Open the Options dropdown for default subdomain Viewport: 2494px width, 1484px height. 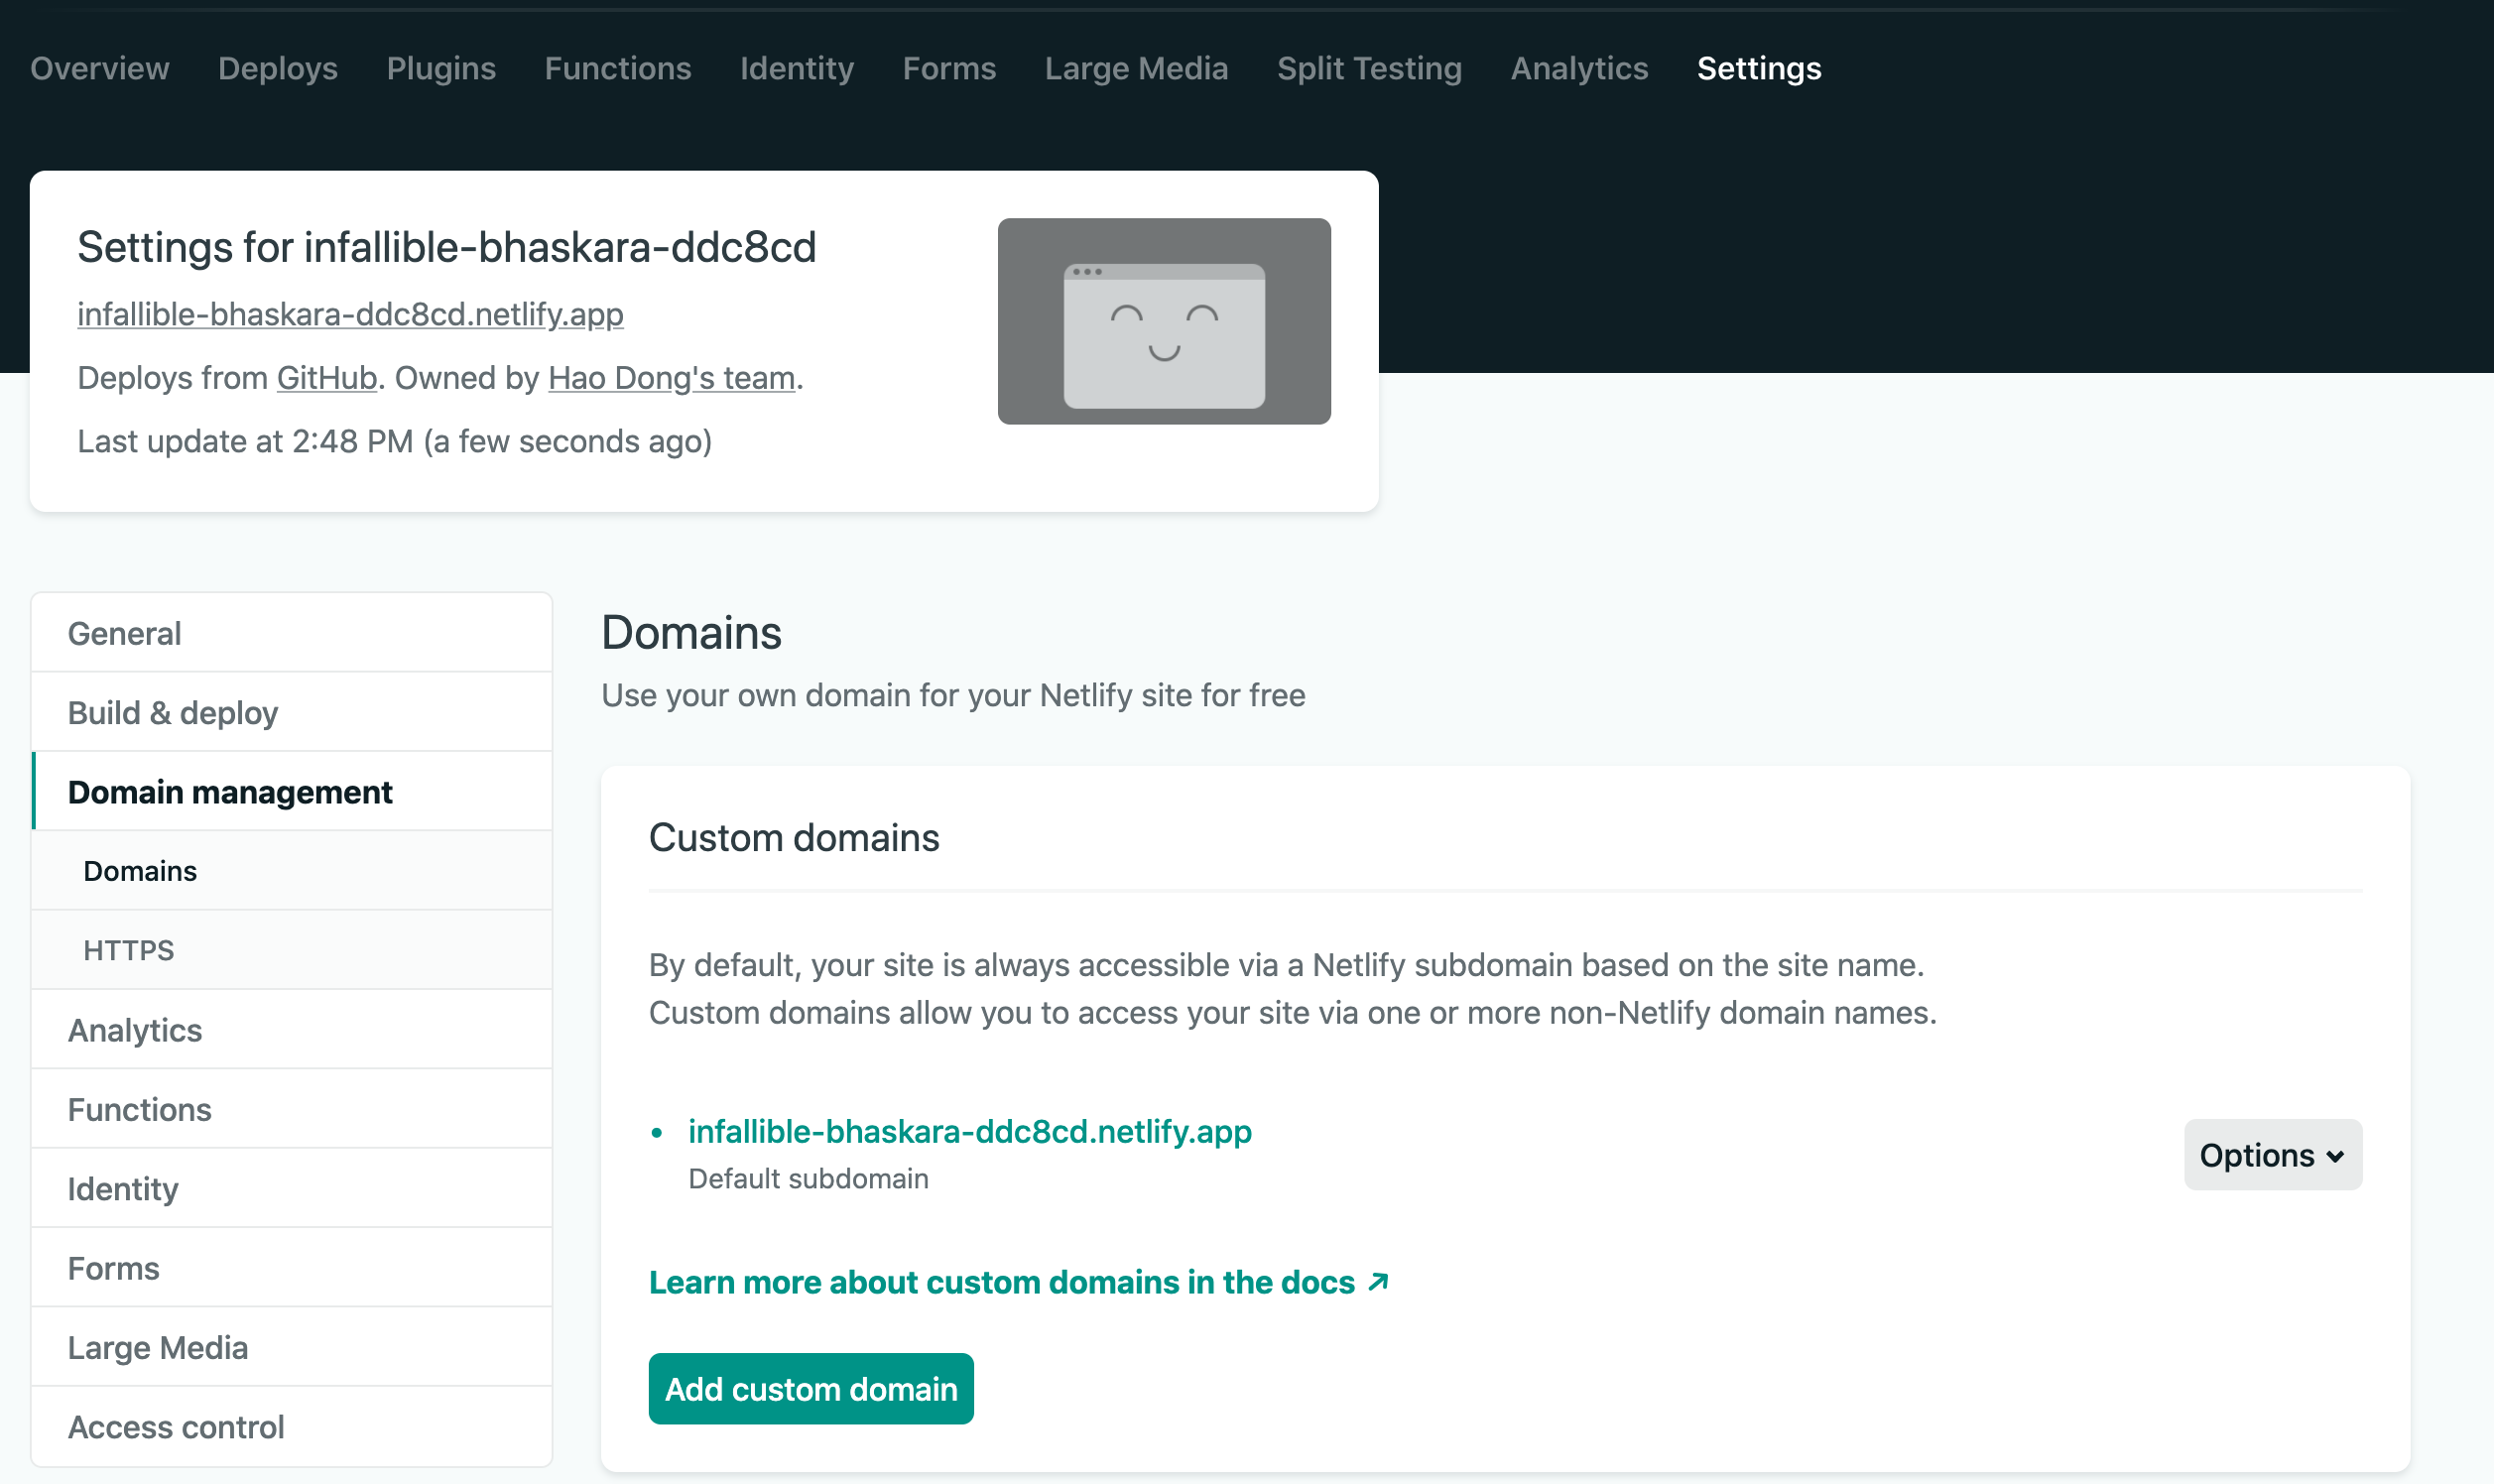[2271, 1155]
